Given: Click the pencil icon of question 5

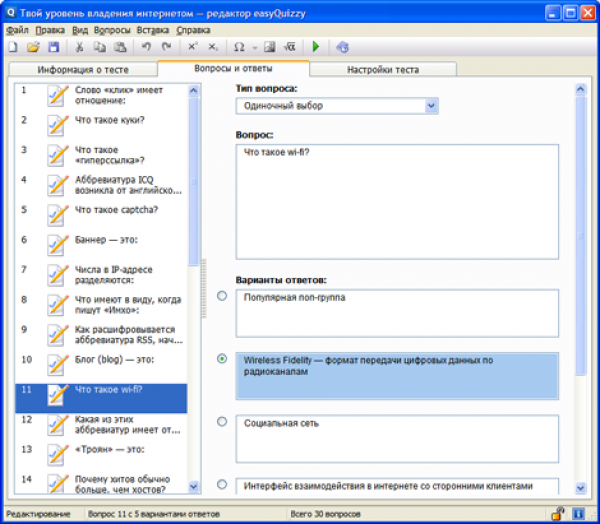Looking at the screenshot, I should pos(57,215).
